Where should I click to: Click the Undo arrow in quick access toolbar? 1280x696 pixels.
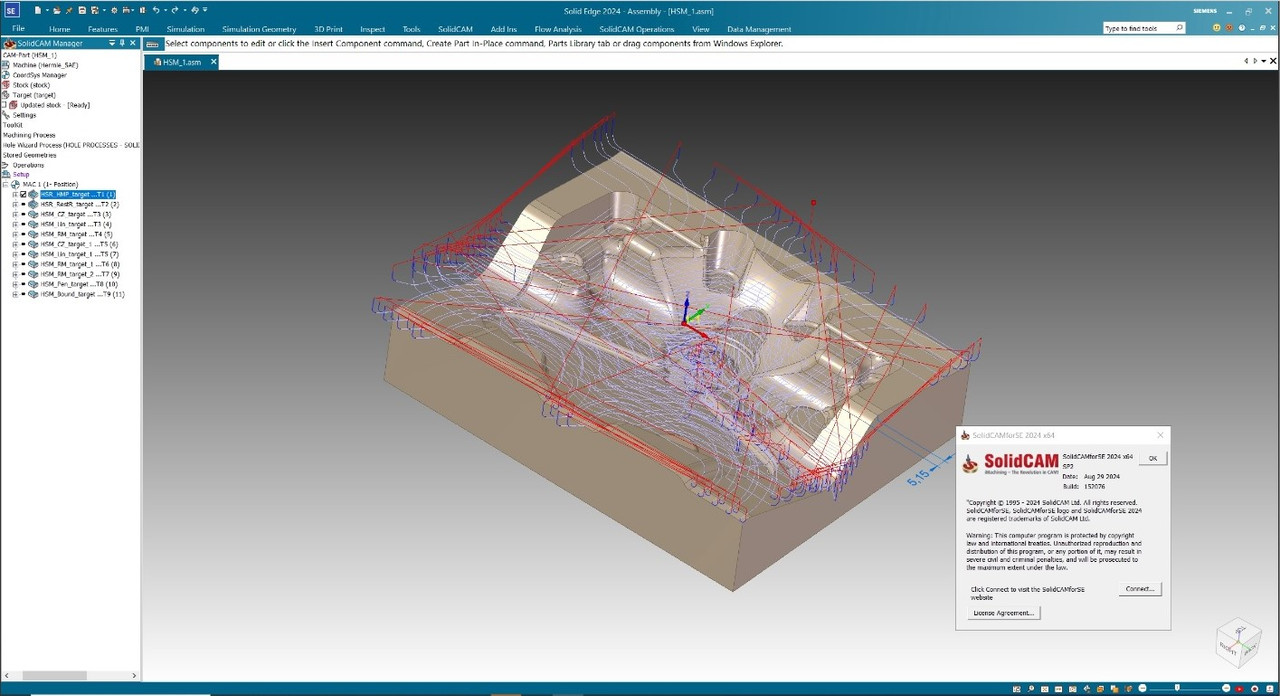pyautogui.click(x=156, y=10)
